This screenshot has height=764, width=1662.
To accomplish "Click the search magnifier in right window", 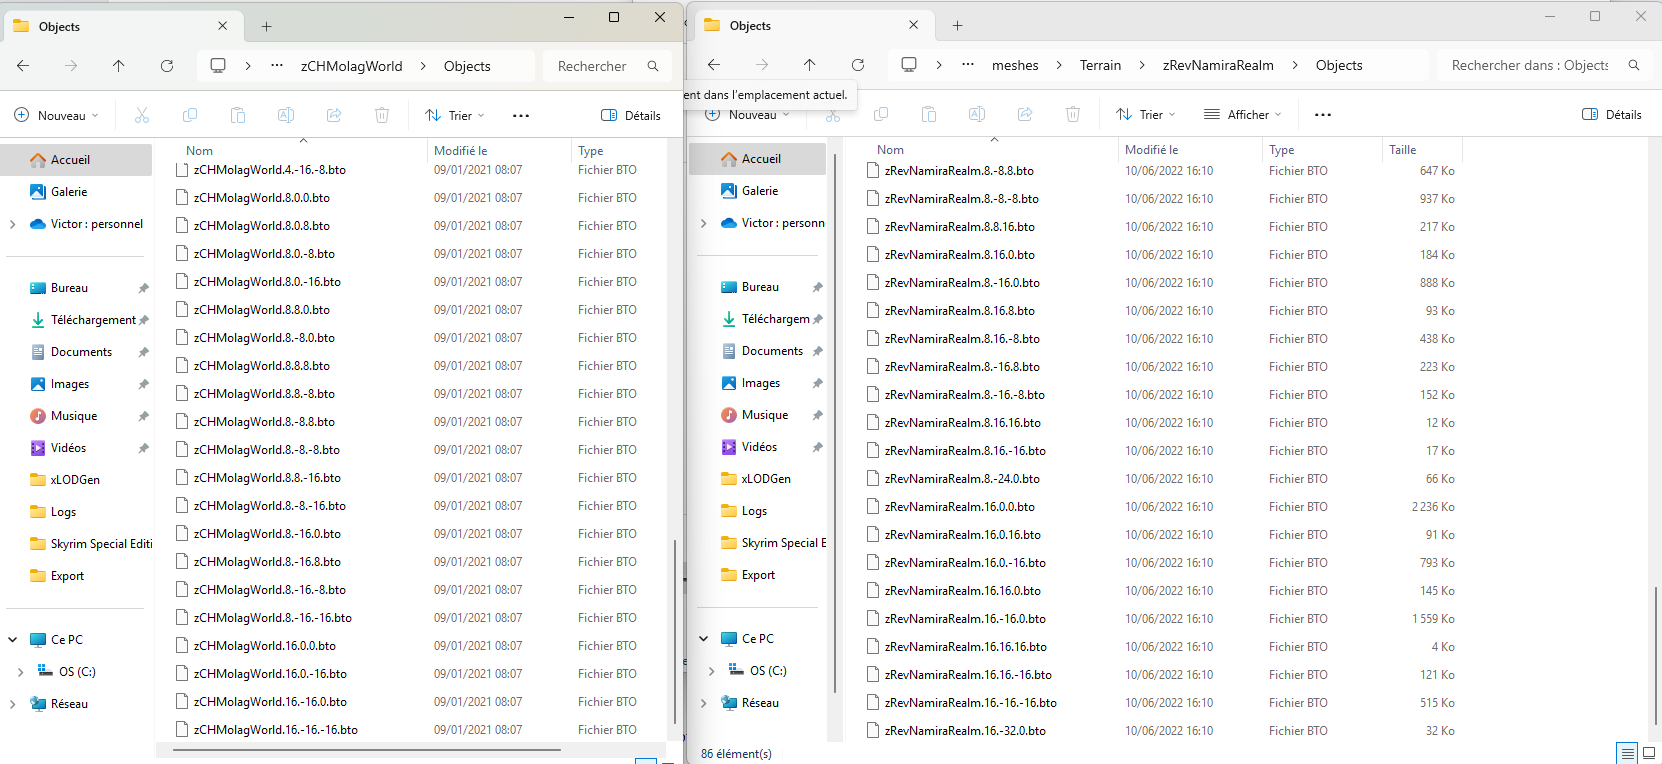I will 1634,65.
